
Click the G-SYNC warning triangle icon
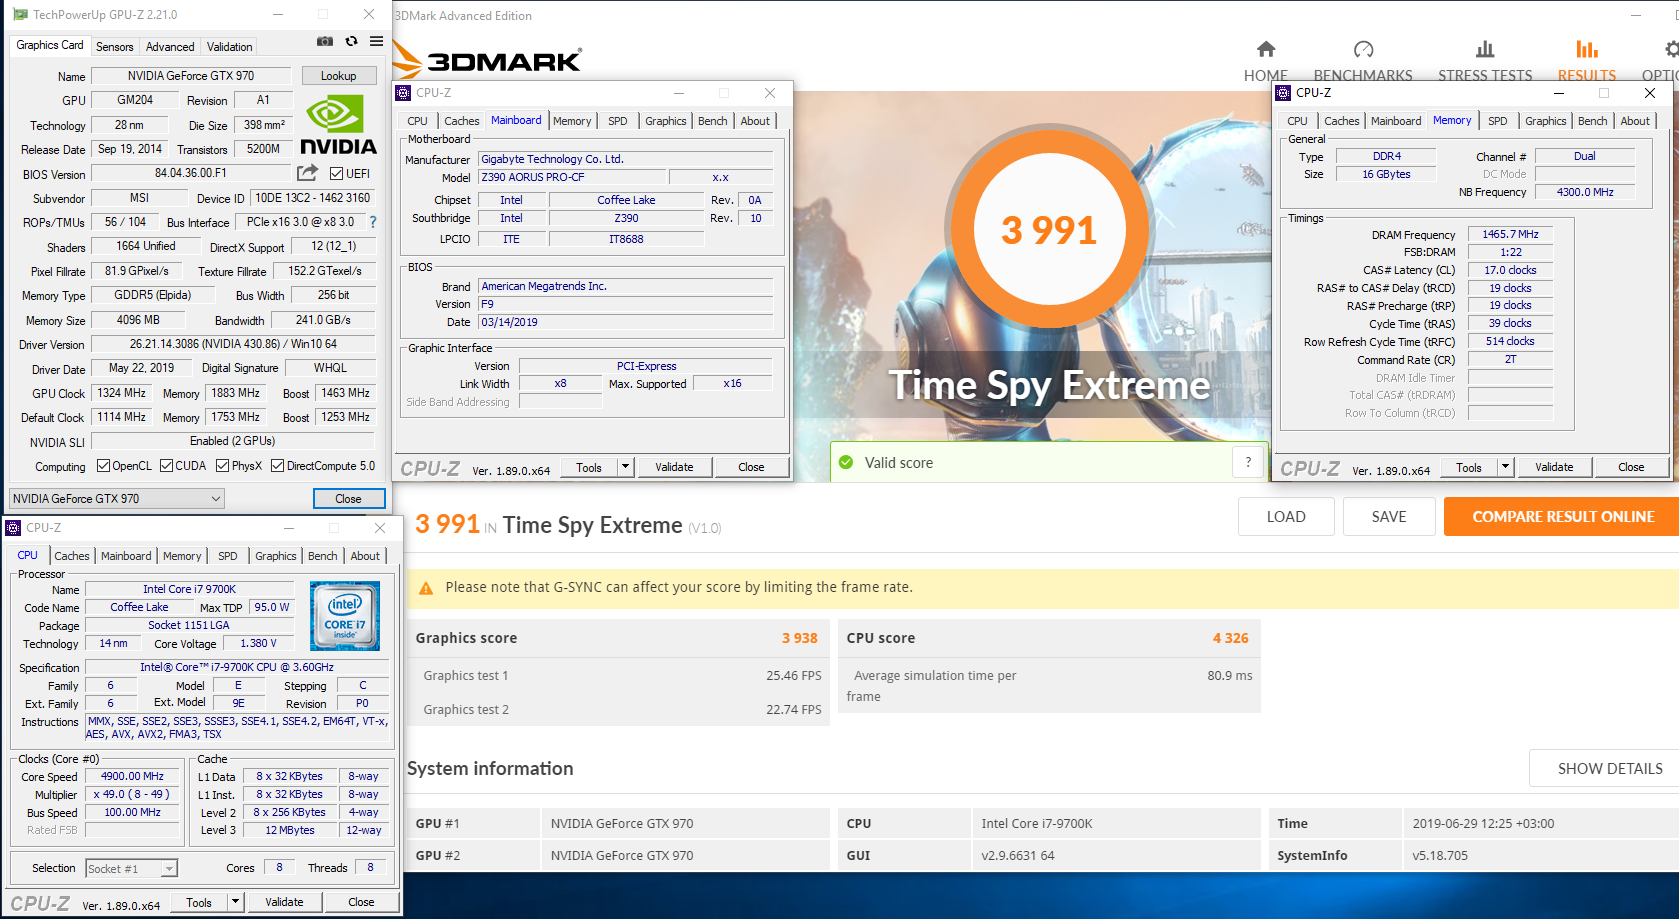[426, 588]
